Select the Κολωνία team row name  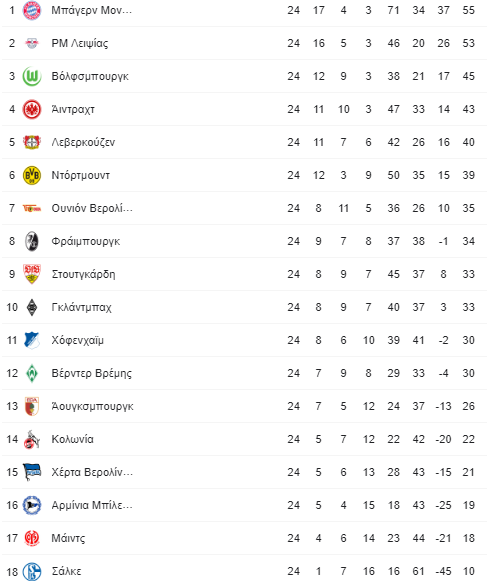[73, 439]
